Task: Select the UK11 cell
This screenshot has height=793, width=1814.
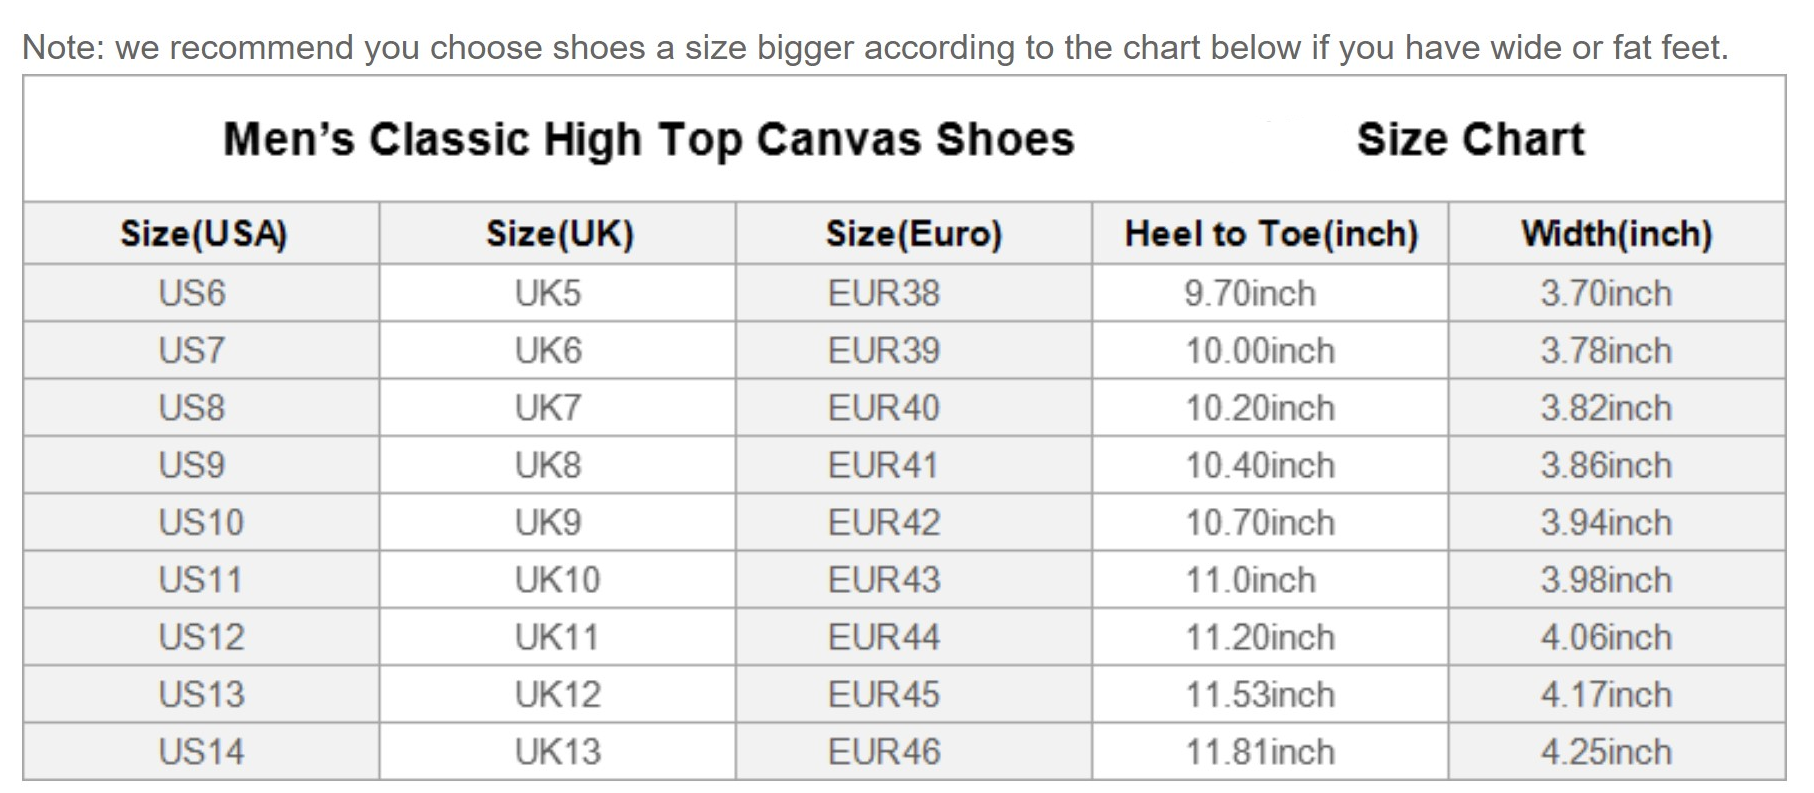Action: point(557,637)
